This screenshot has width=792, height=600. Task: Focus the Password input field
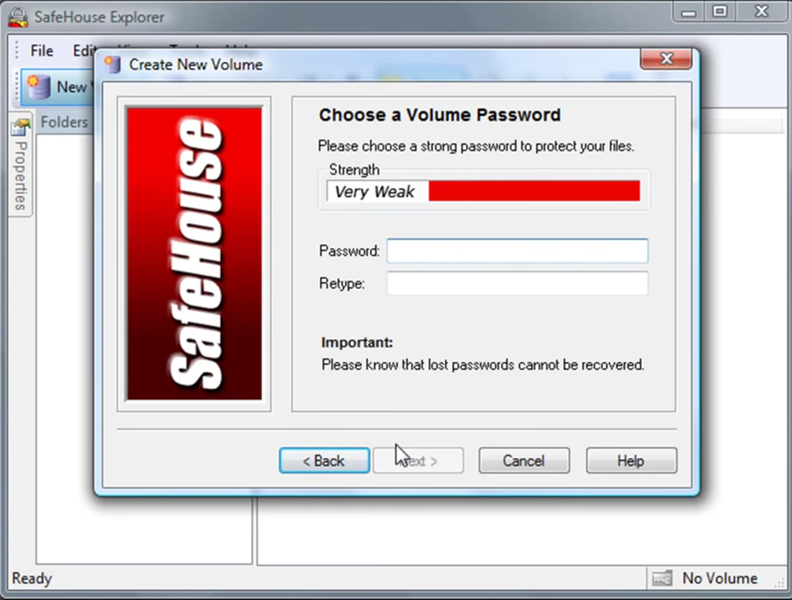coord(517,251)
